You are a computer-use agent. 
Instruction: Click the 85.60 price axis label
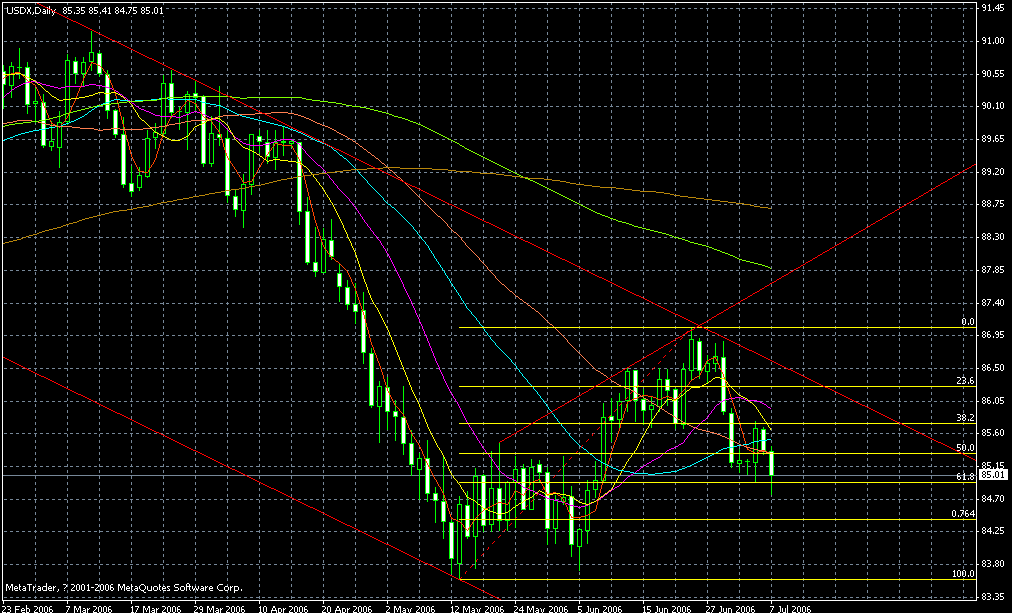[993, 433]
